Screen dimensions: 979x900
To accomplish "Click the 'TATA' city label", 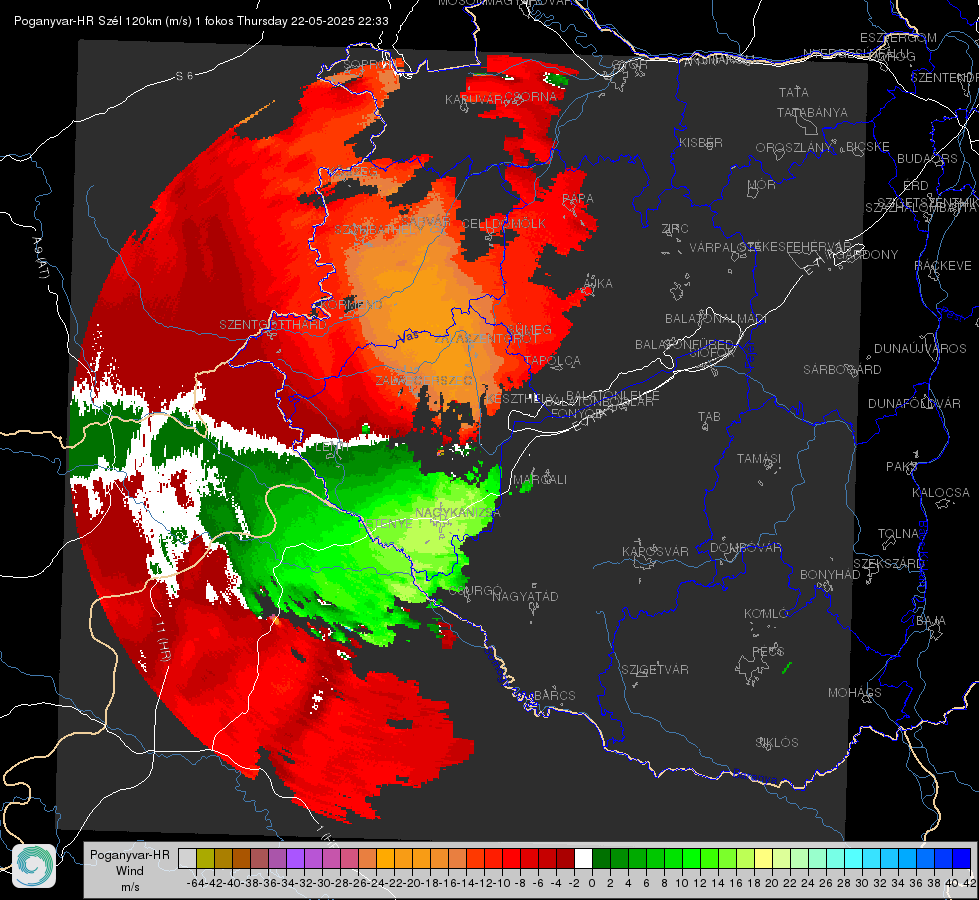I will [794, 92].
